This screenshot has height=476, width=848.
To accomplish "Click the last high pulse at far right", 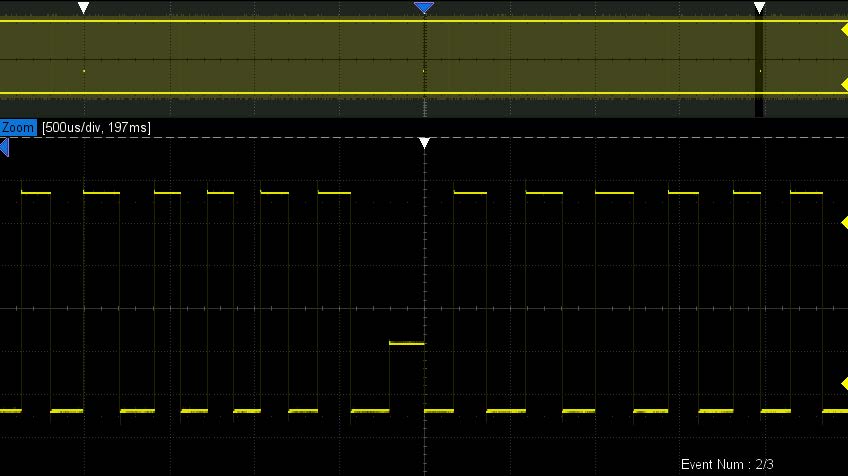I will point(807,192).
